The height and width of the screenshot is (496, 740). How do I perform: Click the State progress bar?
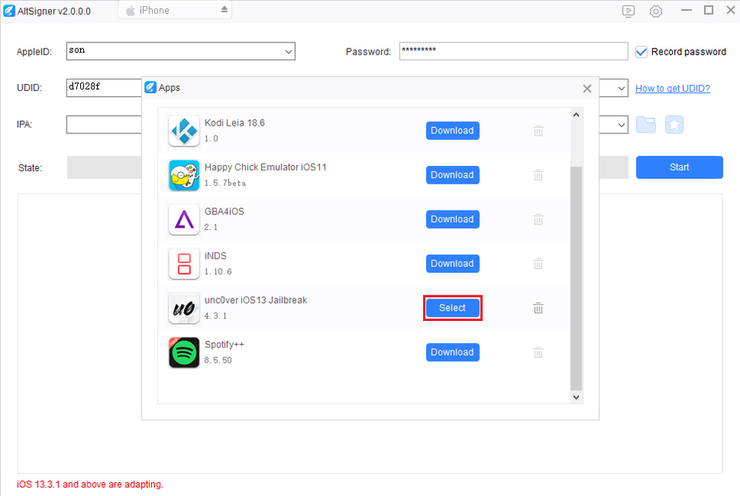click(104, 168)
